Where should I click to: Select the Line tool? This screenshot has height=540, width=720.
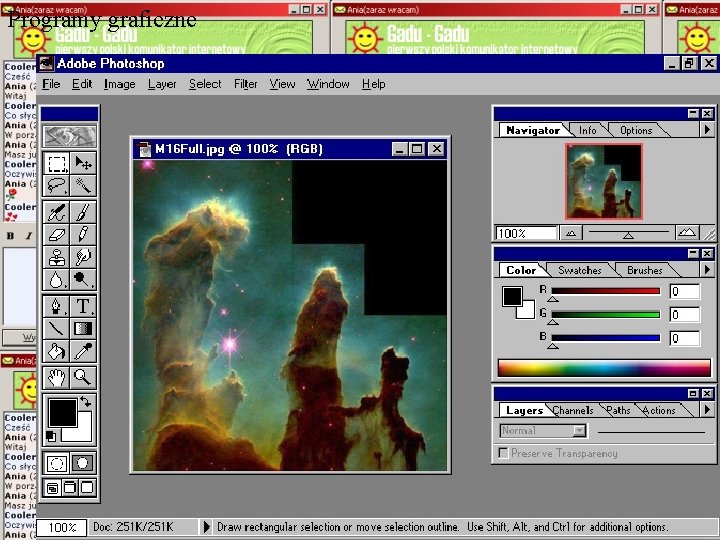pyautogui.click(x=56, y=329)
